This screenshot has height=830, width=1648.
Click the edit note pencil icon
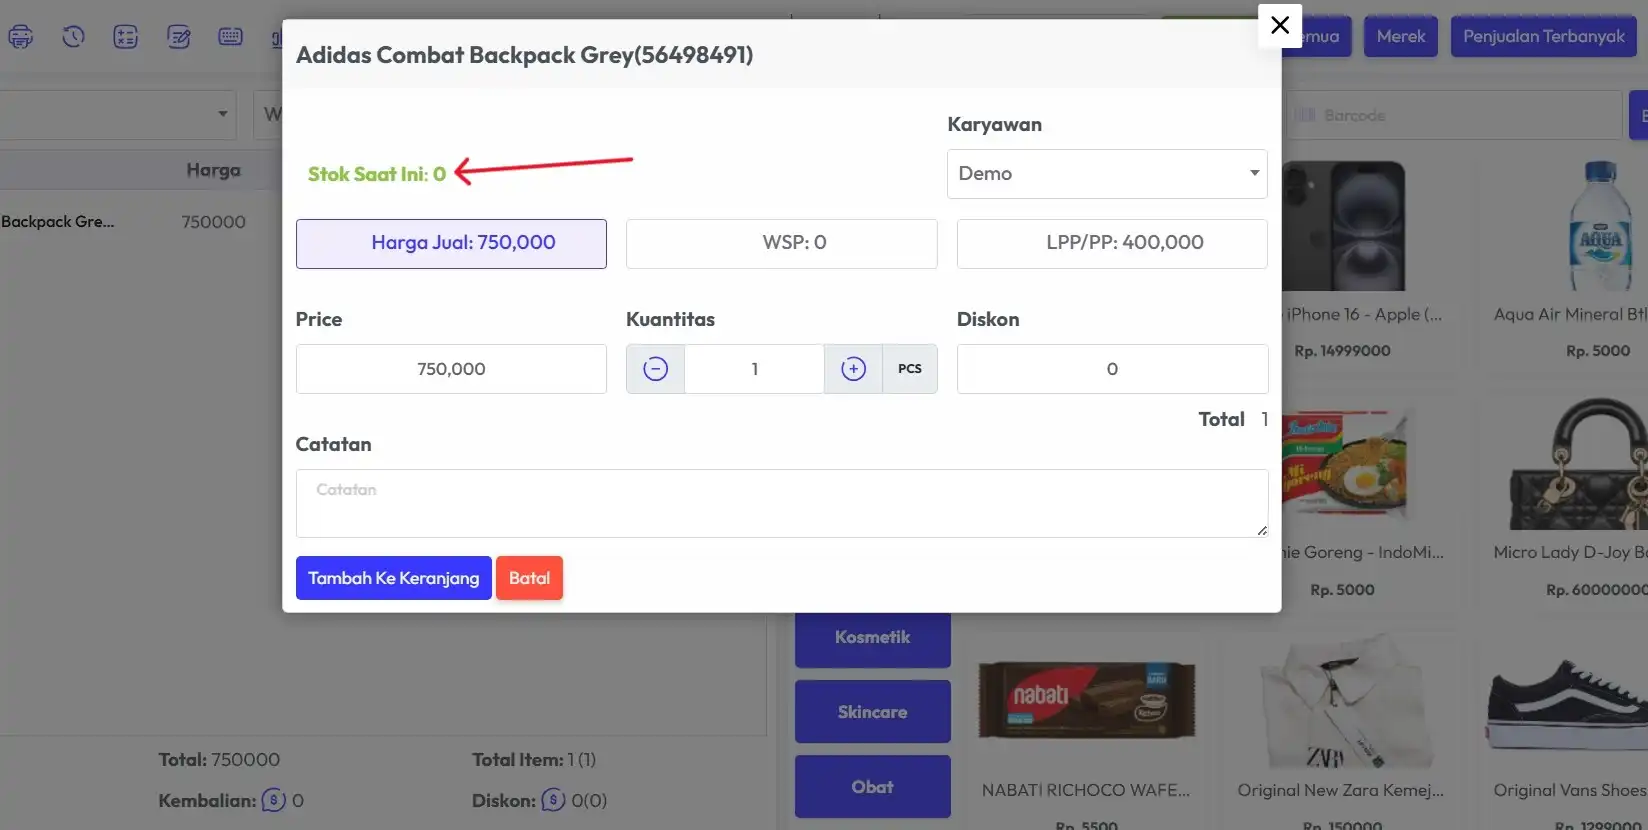pyautogui.click(x=179, y=37)
